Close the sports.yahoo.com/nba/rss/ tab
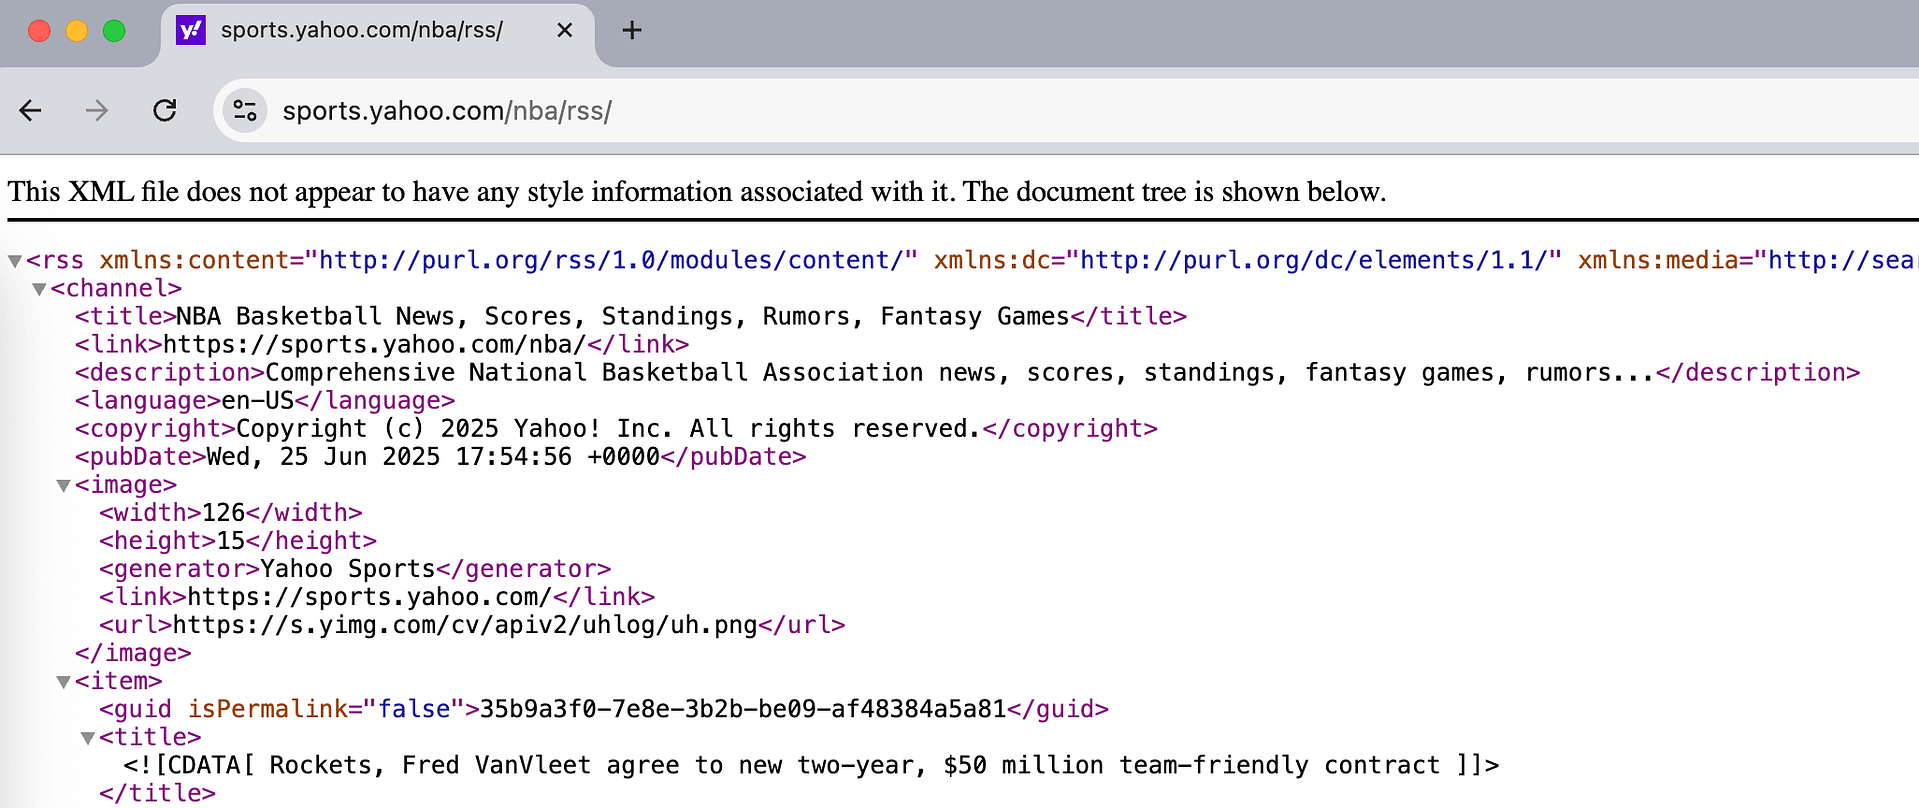 click(564, 30)
